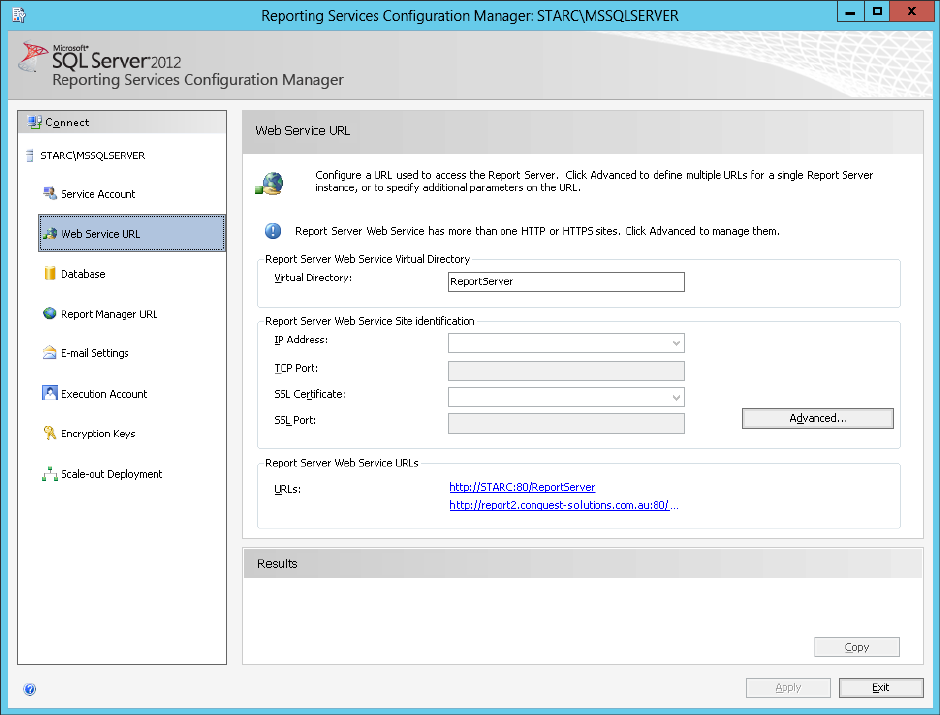Expand the SSL Certificate dropdown
The width and height of the screenshot is (940, 715).
click(676, 397)
